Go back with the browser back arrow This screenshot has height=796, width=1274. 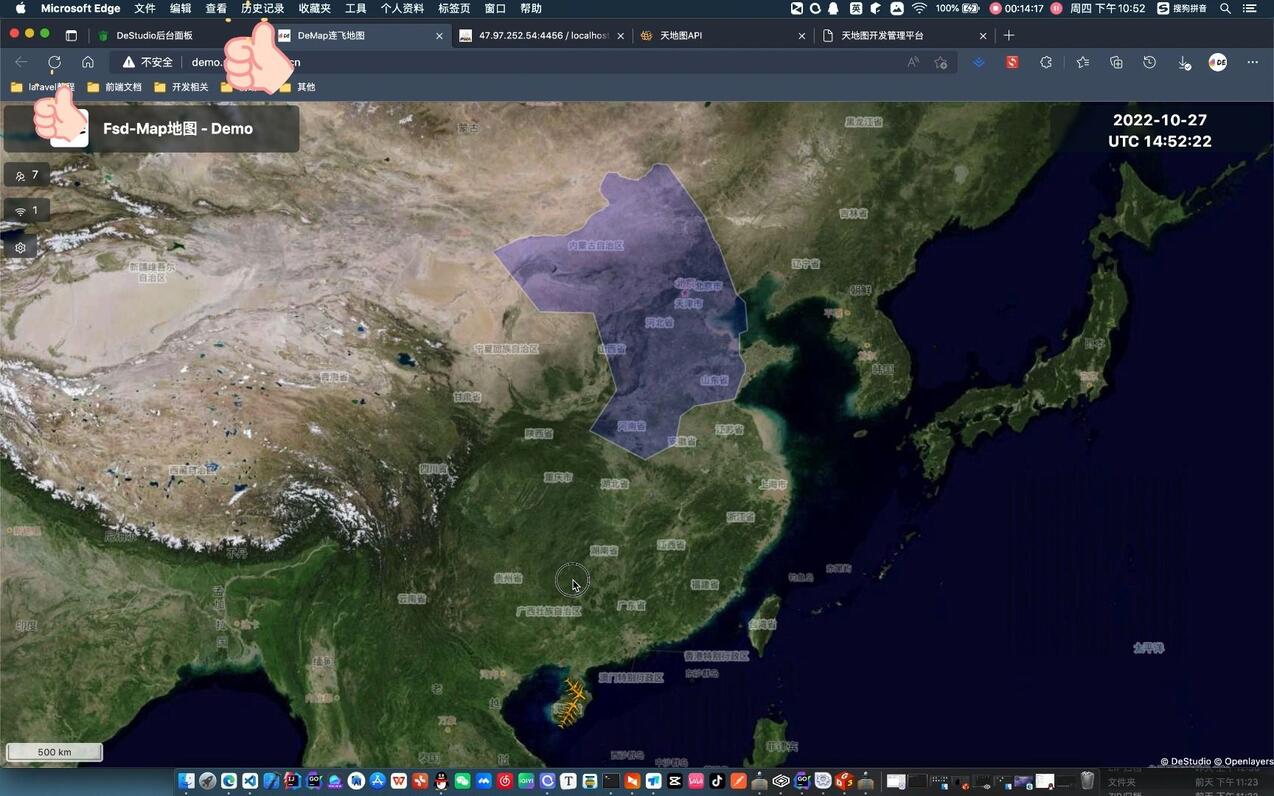click(x=21, y=62)
